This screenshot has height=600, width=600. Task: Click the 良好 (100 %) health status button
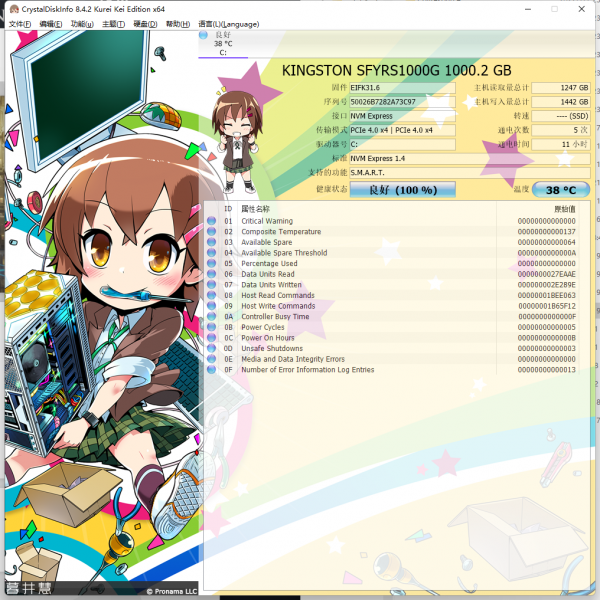tap(389, 190)
